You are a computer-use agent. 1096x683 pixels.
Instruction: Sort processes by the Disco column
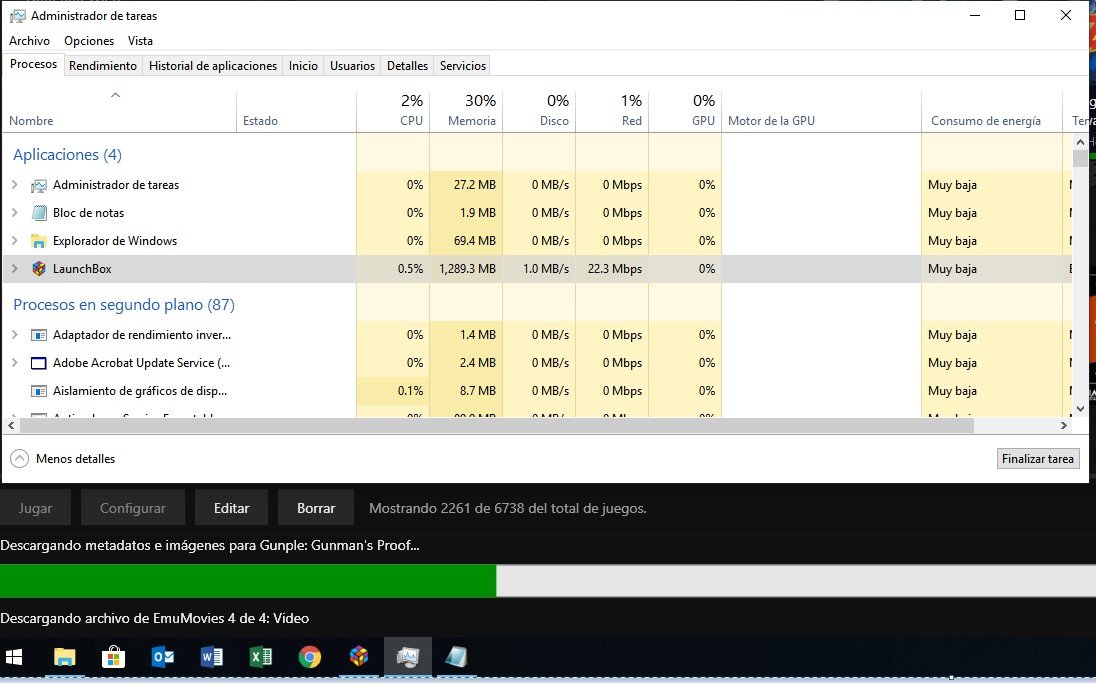539,112
